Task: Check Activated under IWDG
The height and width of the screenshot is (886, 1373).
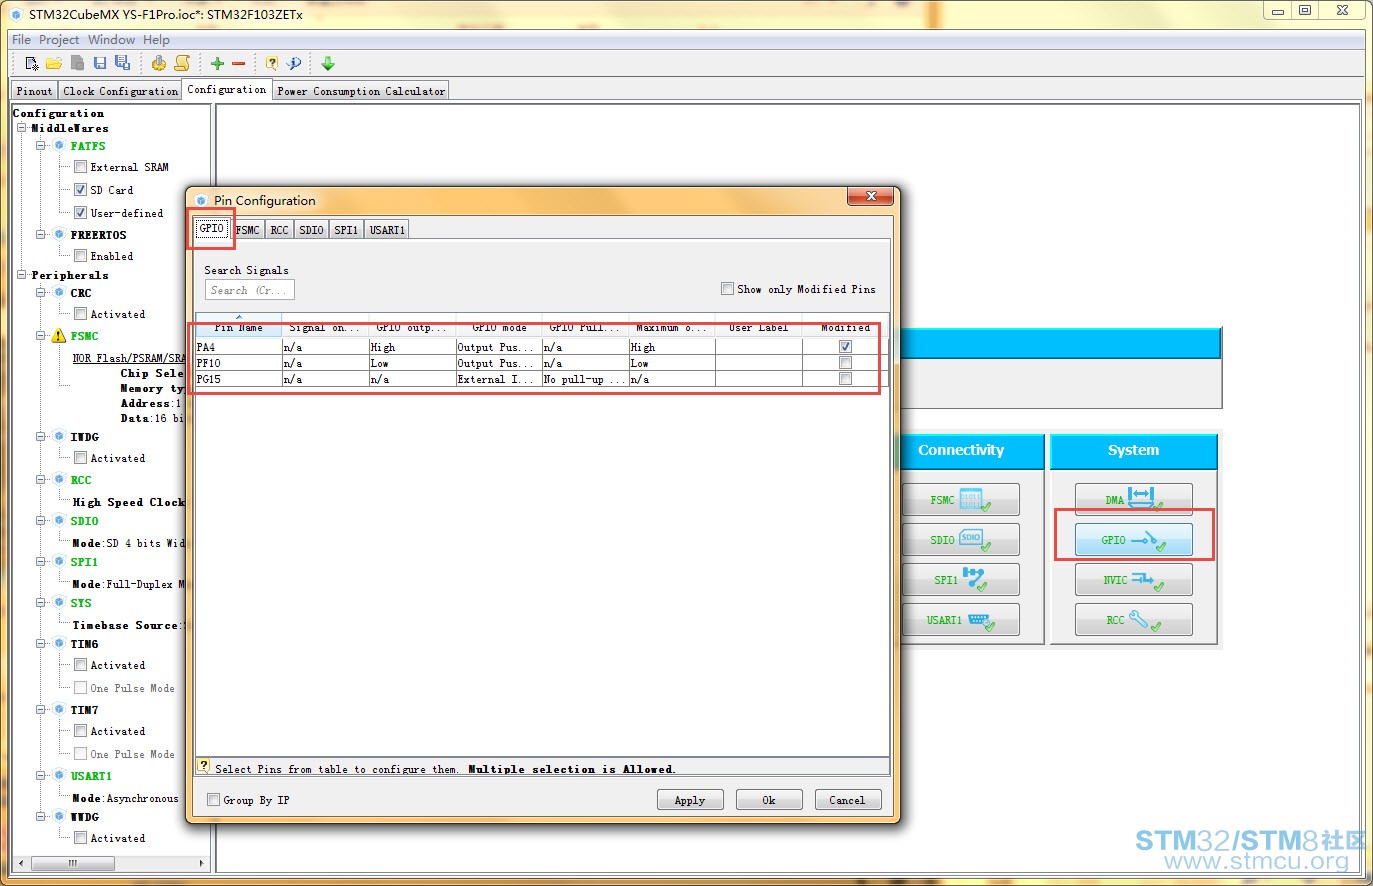Action: [x=80, y=458]
